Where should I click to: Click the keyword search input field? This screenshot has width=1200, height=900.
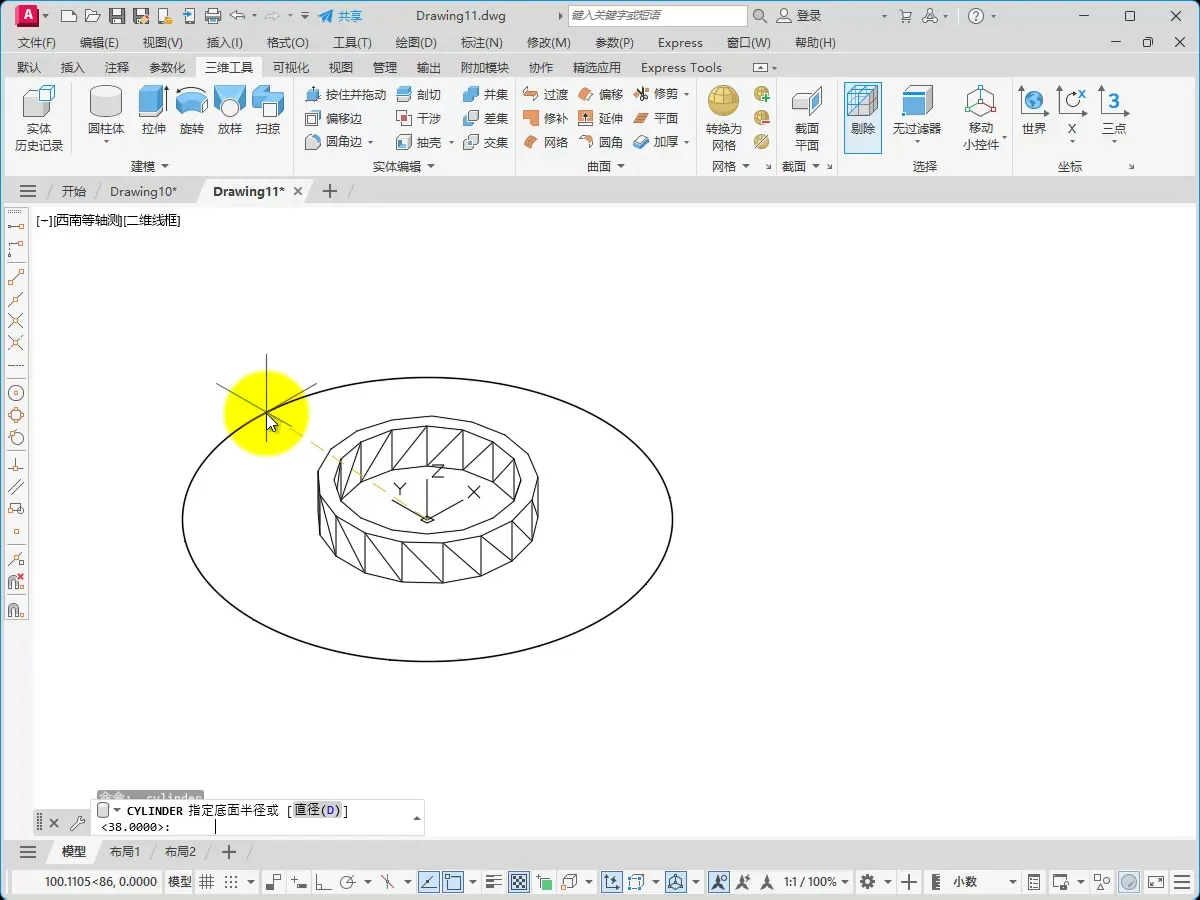coord(657,16)
